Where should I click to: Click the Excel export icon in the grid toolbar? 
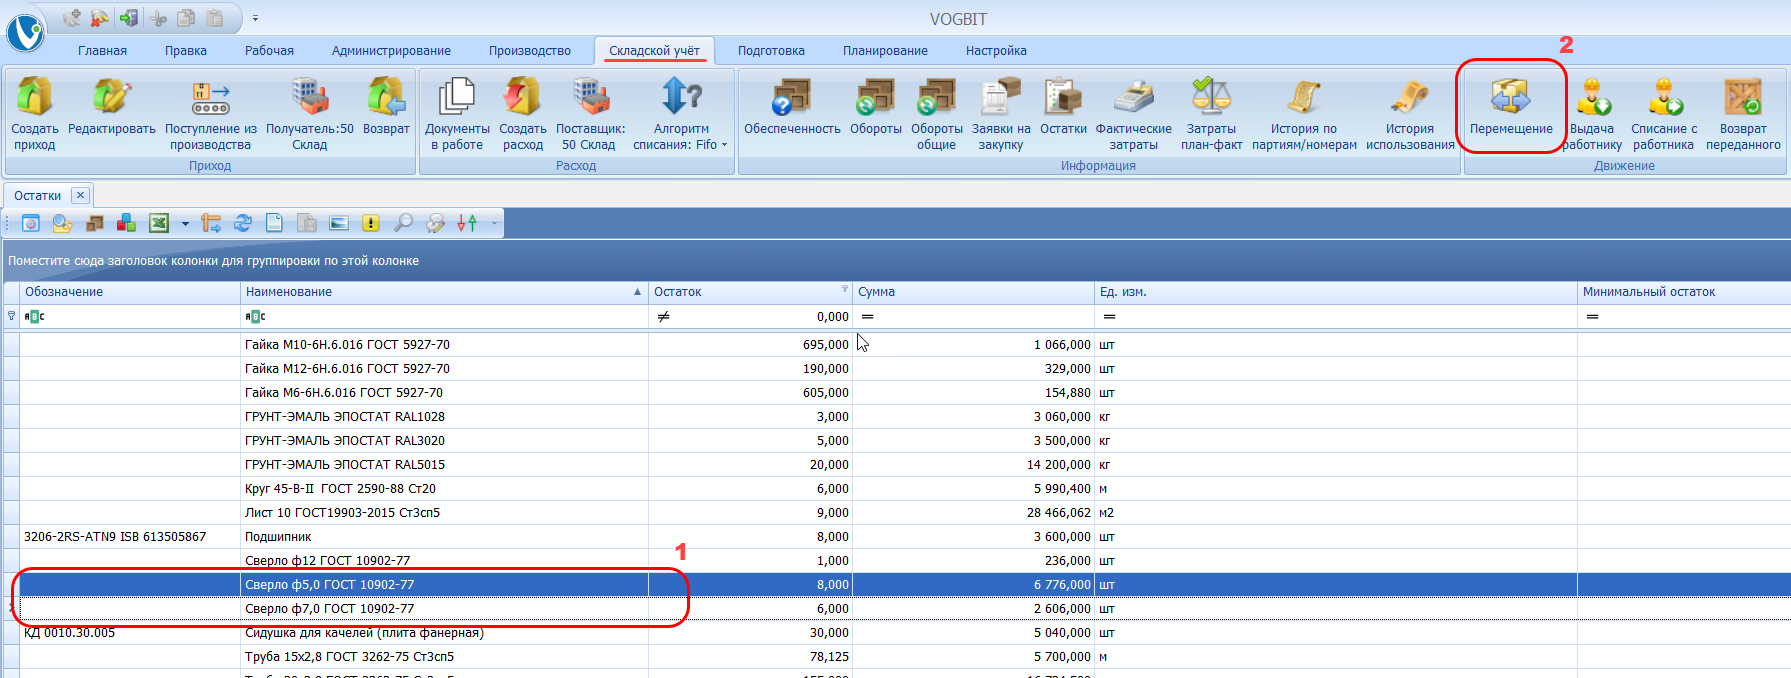tap(158, 223)
